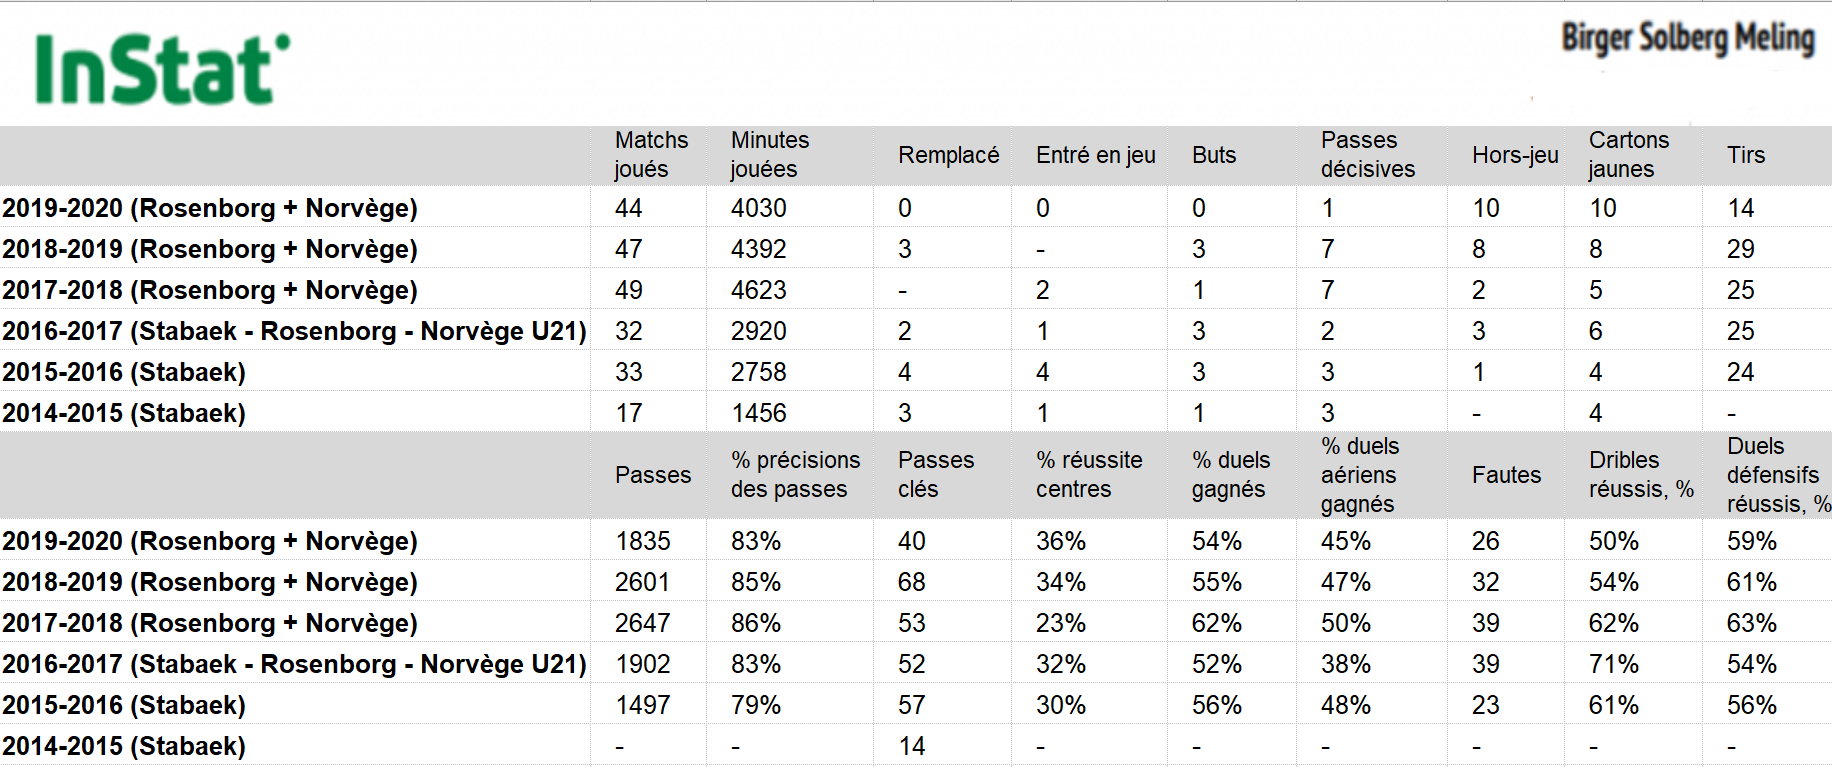Click the Duels défensifs réussis, % header

[1779, 475]
